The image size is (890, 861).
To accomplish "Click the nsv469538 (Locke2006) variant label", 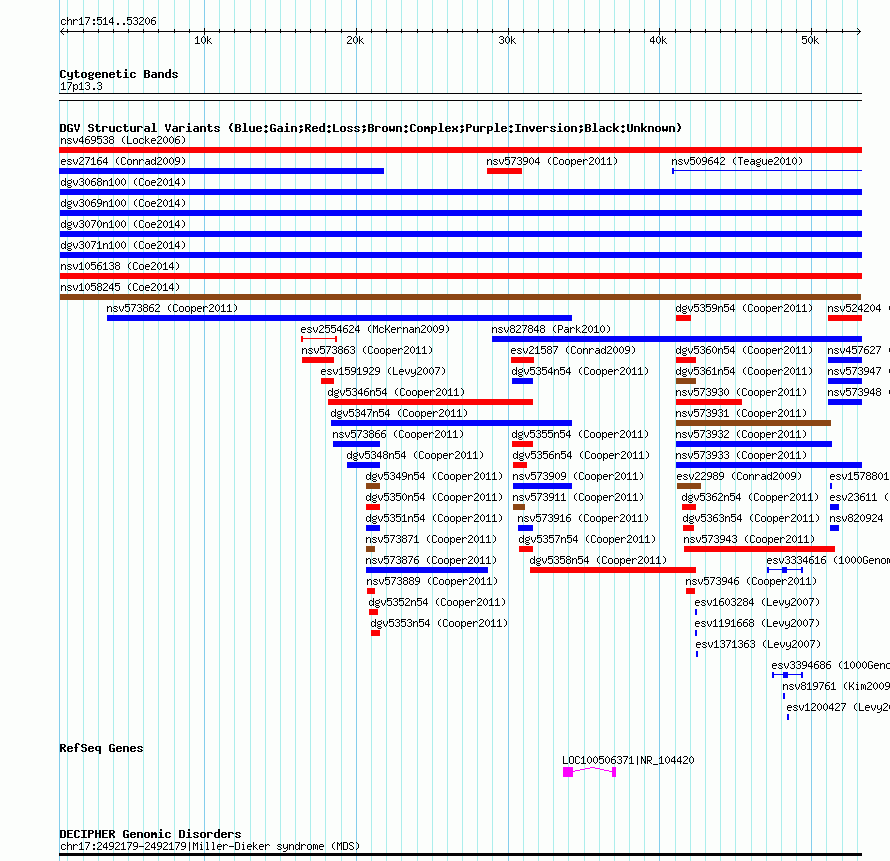I will pos(123,140).
